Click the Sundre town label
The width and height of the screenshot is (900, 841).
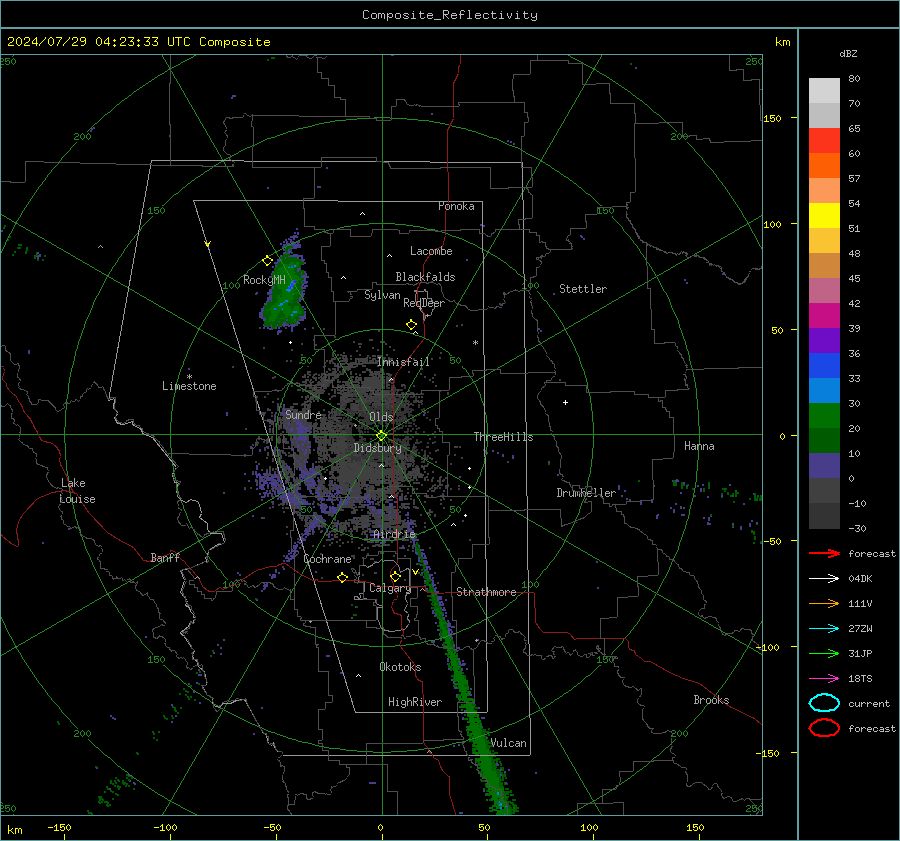coord(303,414)
